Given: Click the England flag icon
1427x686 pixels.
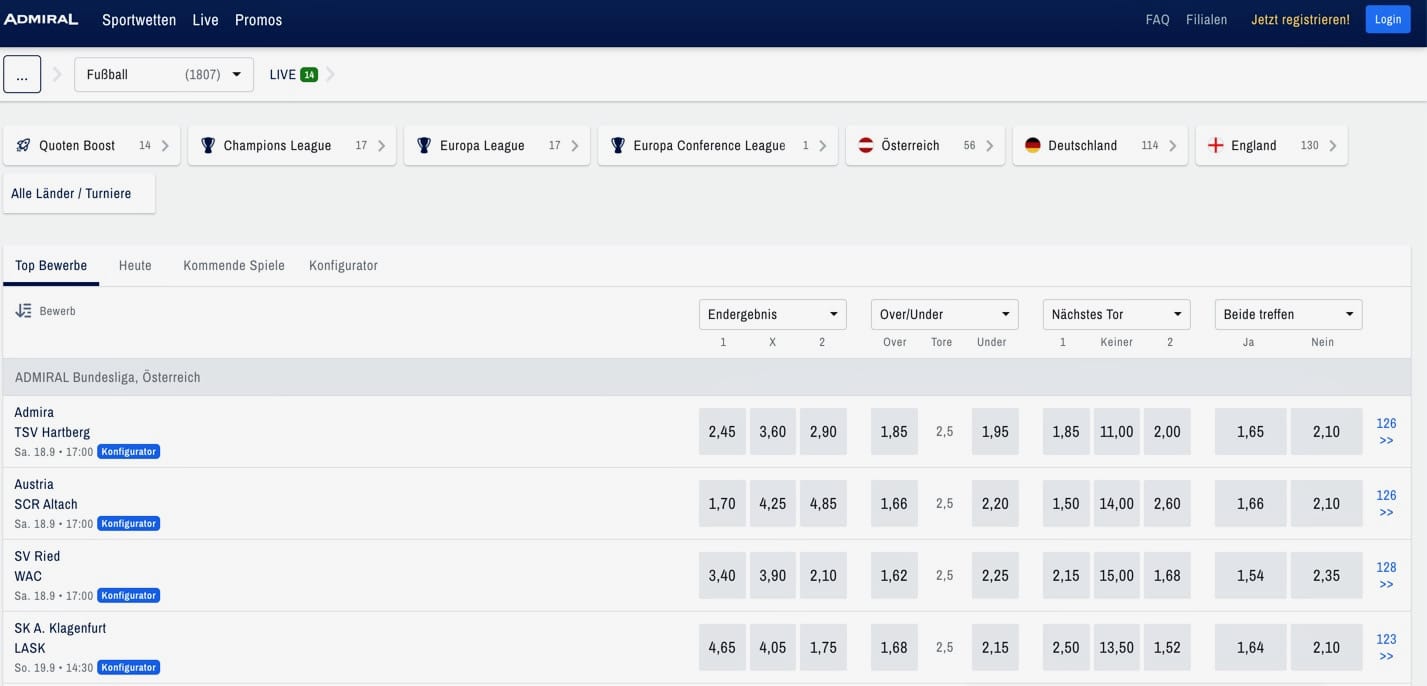Looking at the screenshot, I should tap(1215, 145).
